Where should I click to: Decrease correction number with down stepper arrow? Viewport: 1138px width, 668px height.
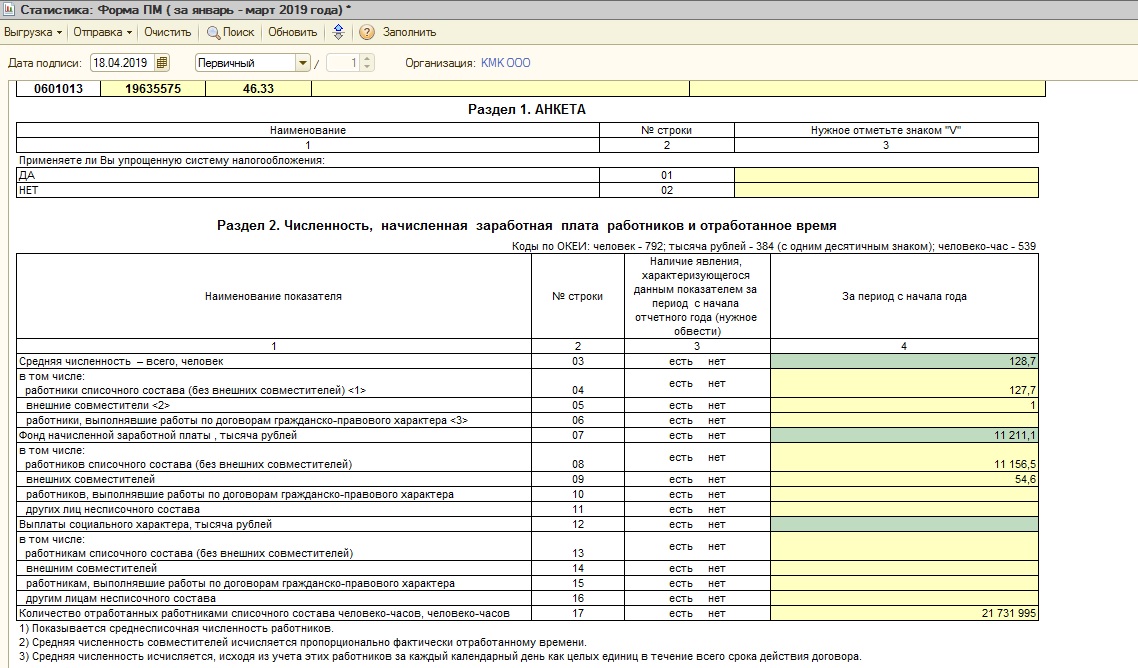(x=367, y=67)
